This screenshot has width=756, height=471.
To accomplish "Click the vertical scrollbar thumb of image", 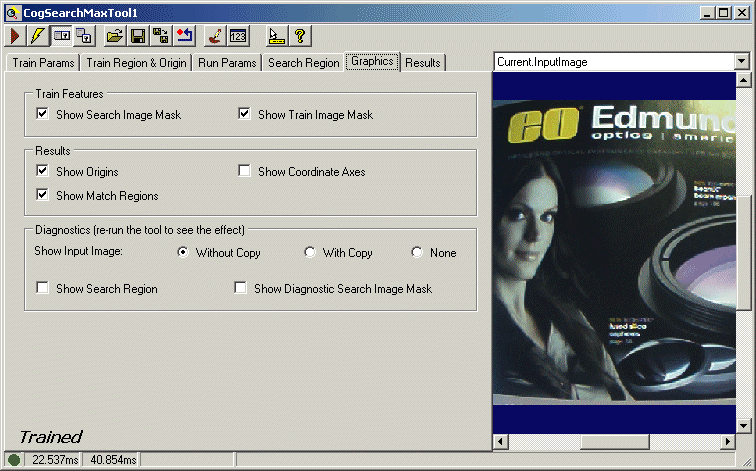I will click(743, 252).
